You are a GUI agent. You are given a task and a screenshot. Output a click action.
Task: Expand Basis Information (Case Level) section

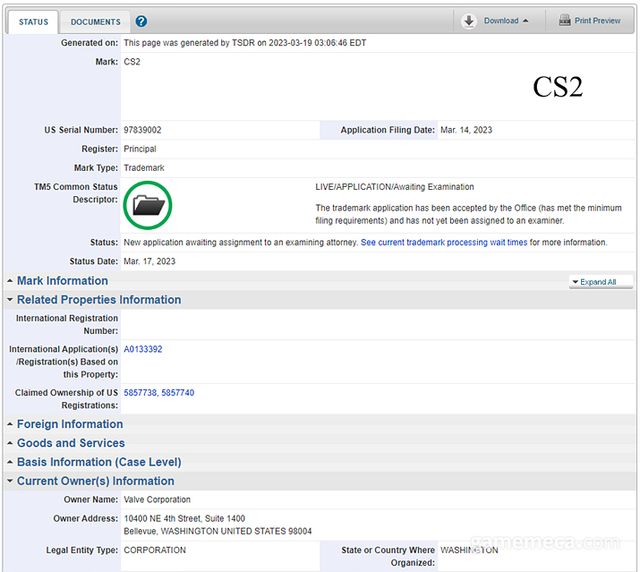[x=98, y=462]
